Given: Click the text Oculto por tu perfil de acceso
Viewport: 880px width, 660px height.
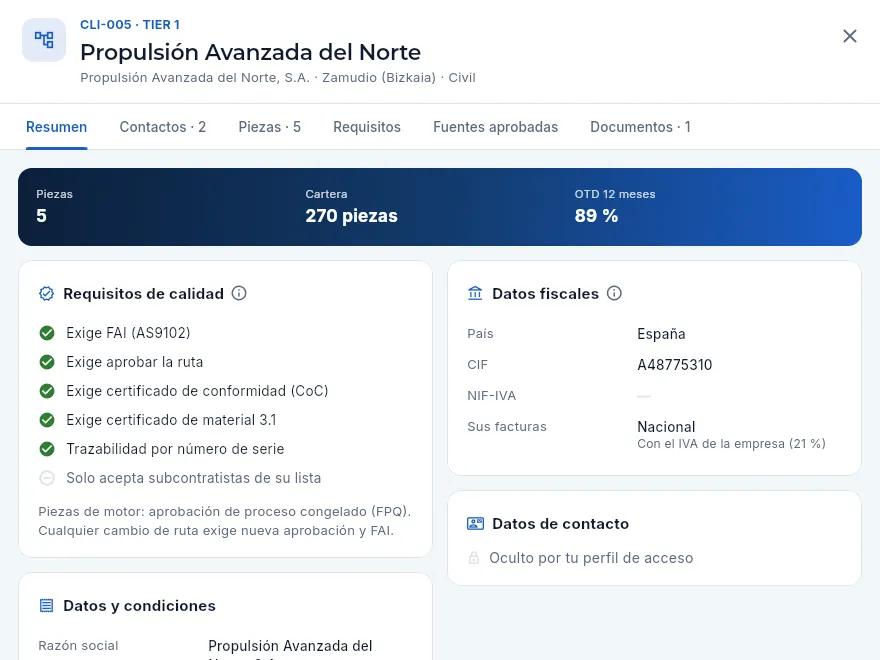Looking at the screenshot, I should (x=591, y=558).
